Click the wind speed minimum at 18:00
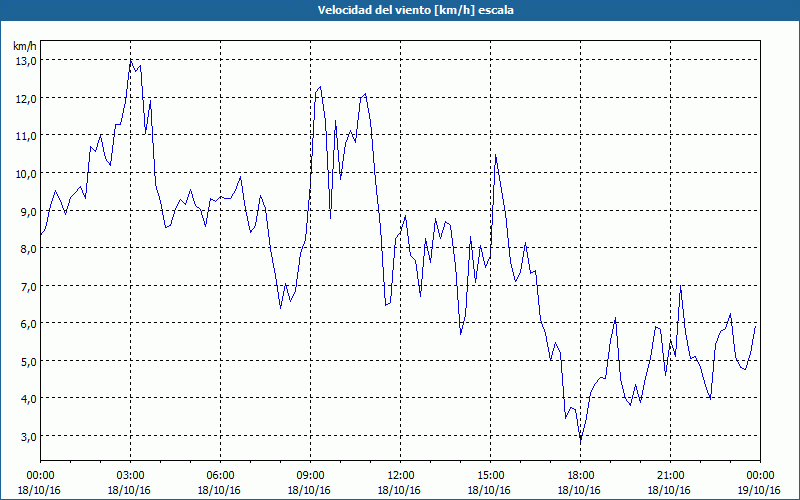The image size is (800, 500). pyautogui.click(x=580, y=440)
